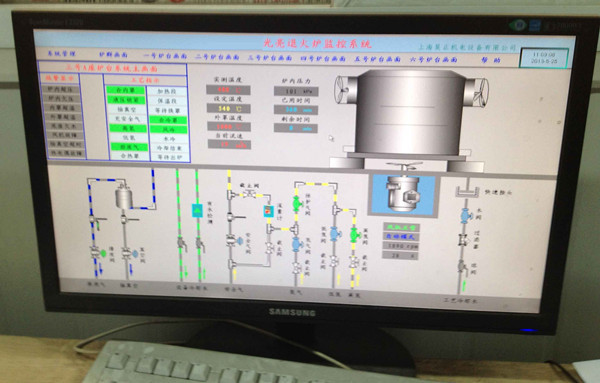This screenshot has height=383, width=600.
Task: Toggle the 水冷 water-cooling process indicator
Action: point(169,139)
